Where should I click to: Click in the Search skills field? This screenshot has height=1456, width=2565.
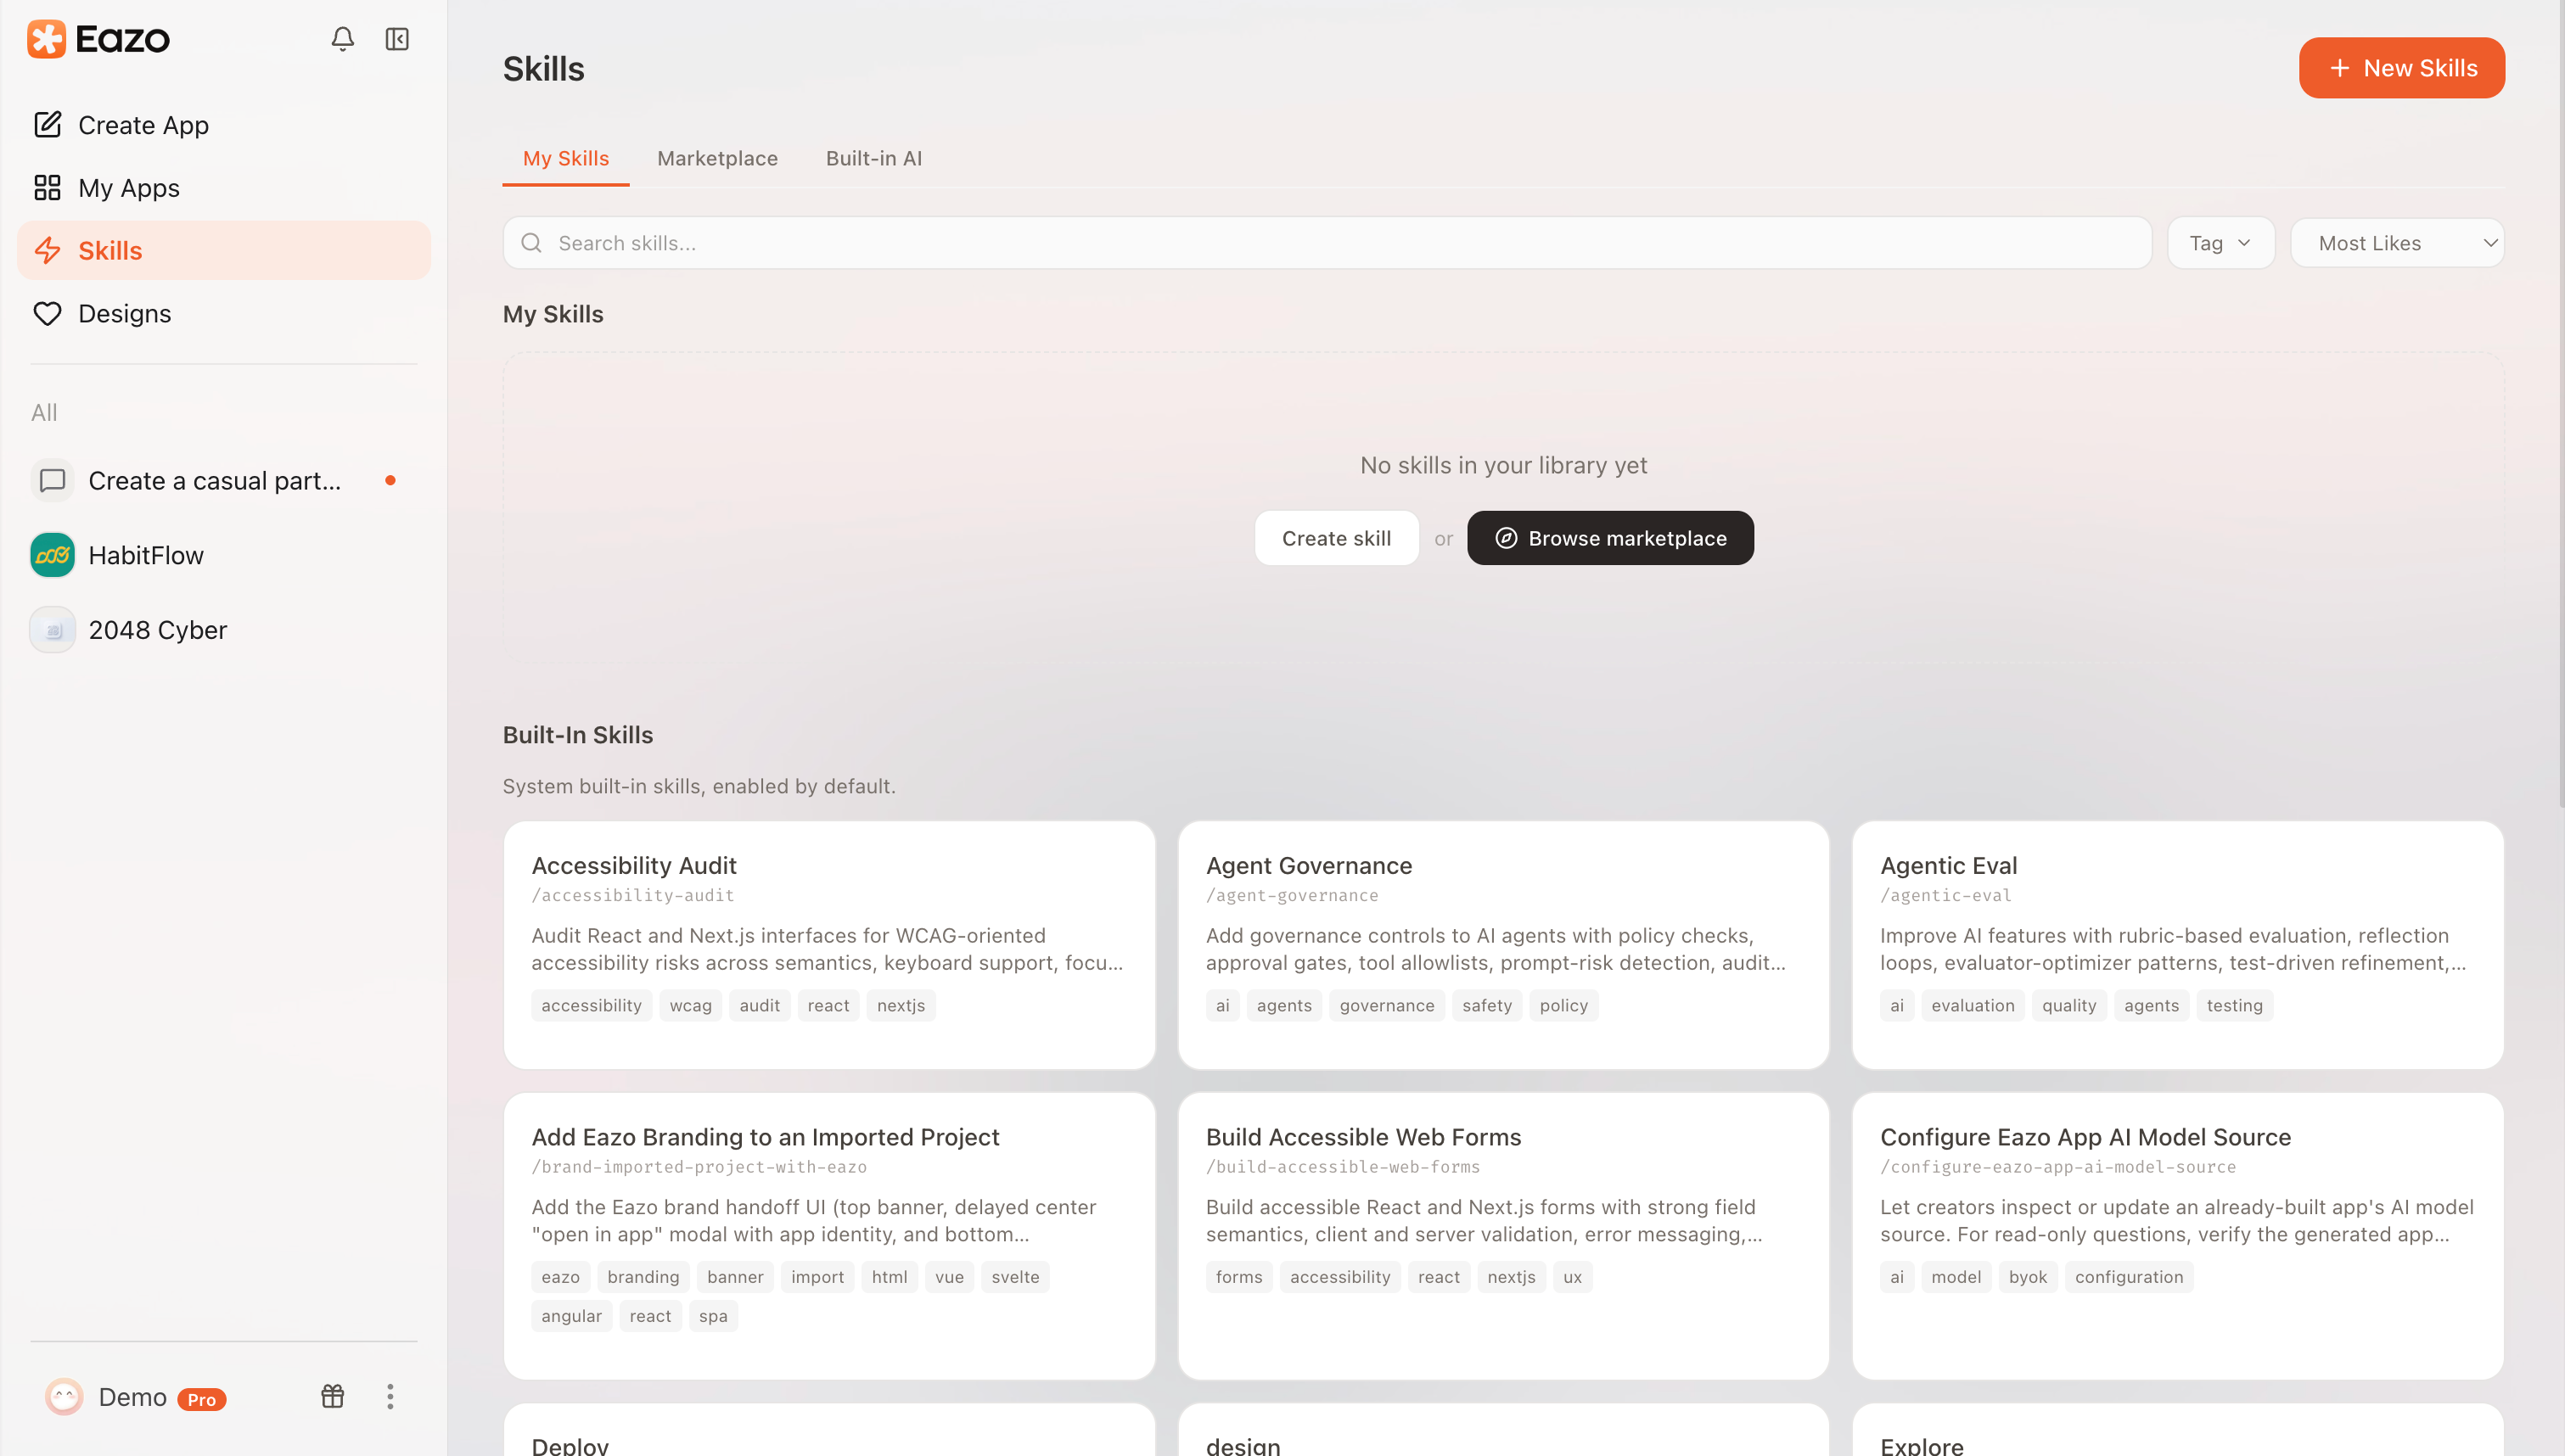pos(1327,243)
